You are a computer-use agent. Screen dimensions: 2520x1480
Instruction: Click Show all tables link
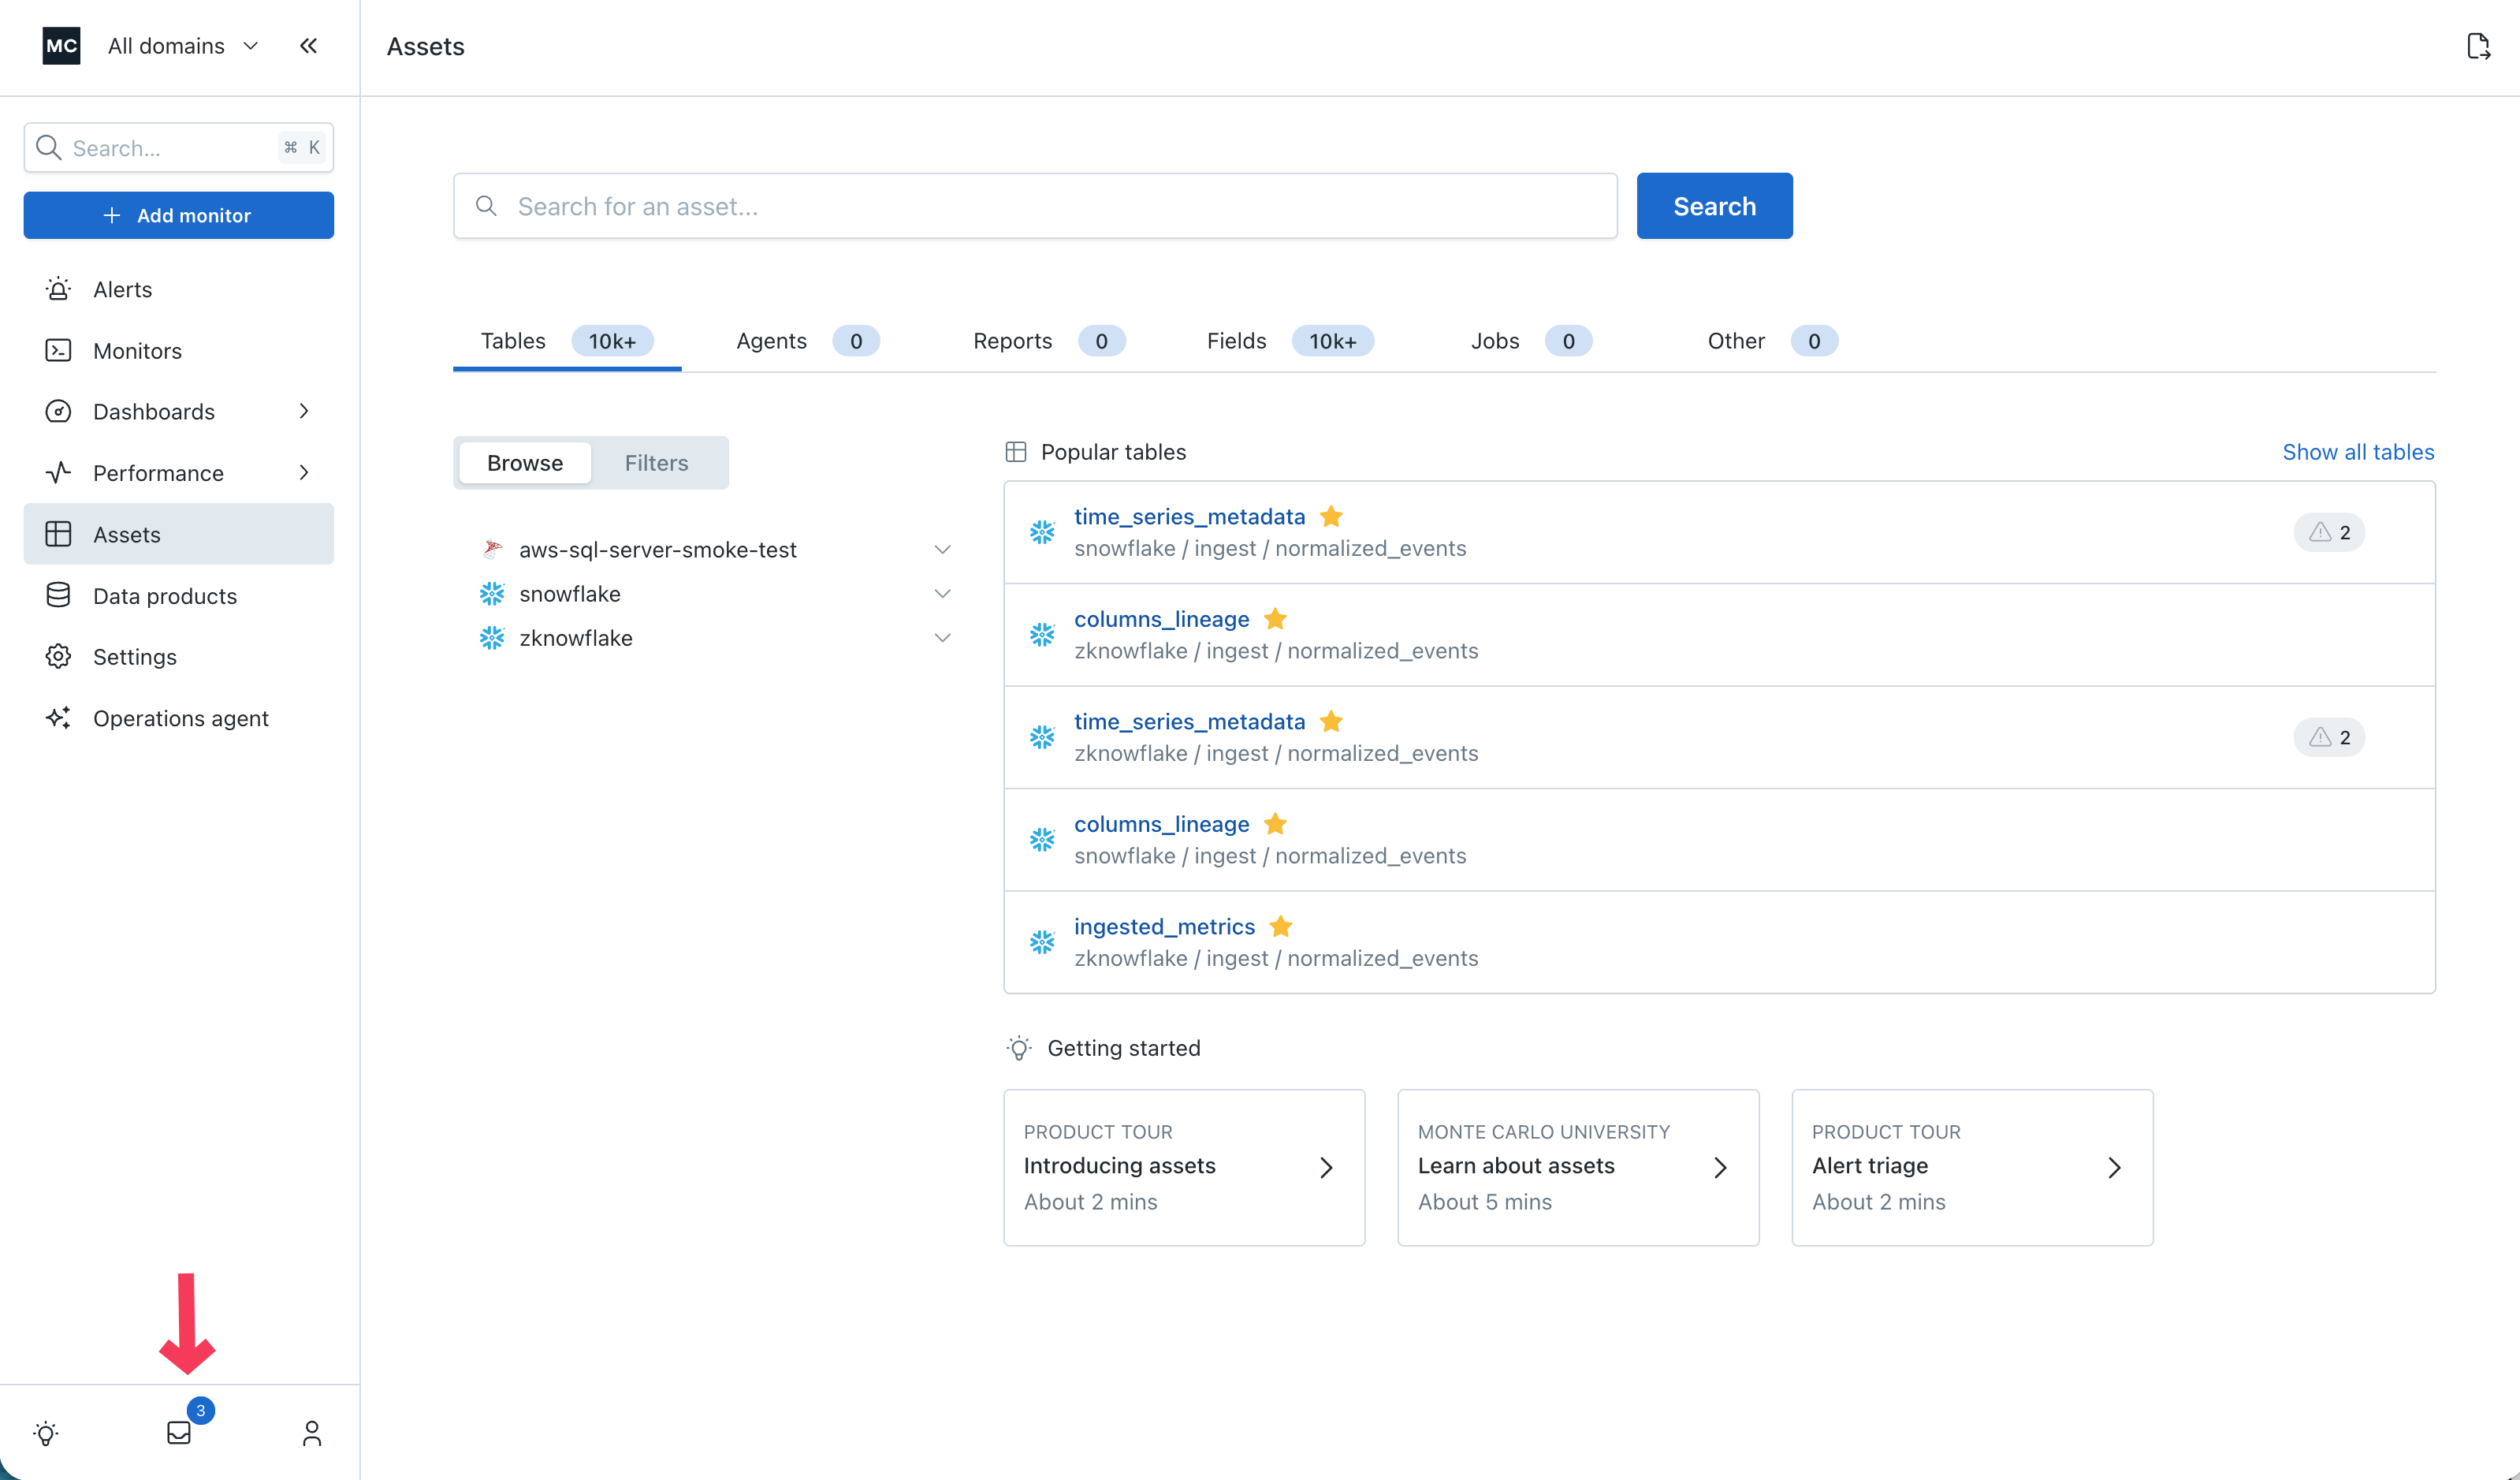pos(2357,452)
